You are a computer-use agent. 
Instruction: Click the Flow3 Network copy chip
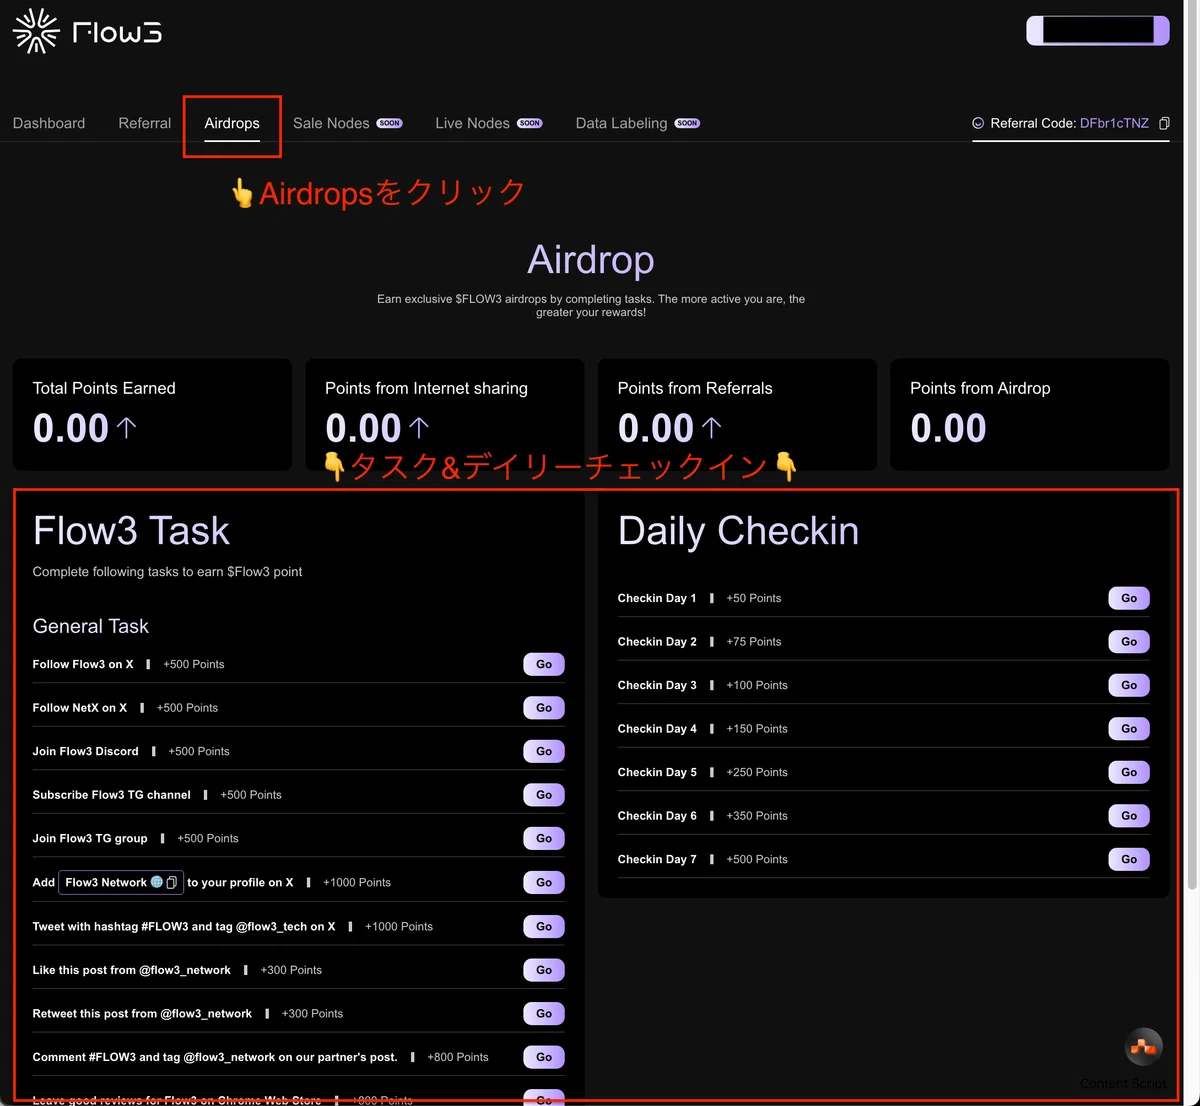(121, 882)
